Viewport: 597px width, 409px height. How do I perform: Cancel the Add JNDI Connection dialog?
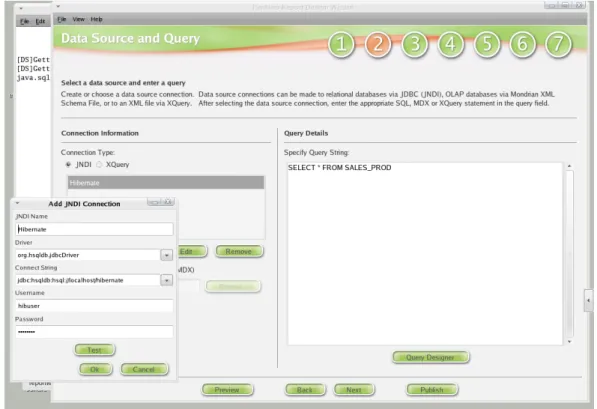click(x=144, y=369)
